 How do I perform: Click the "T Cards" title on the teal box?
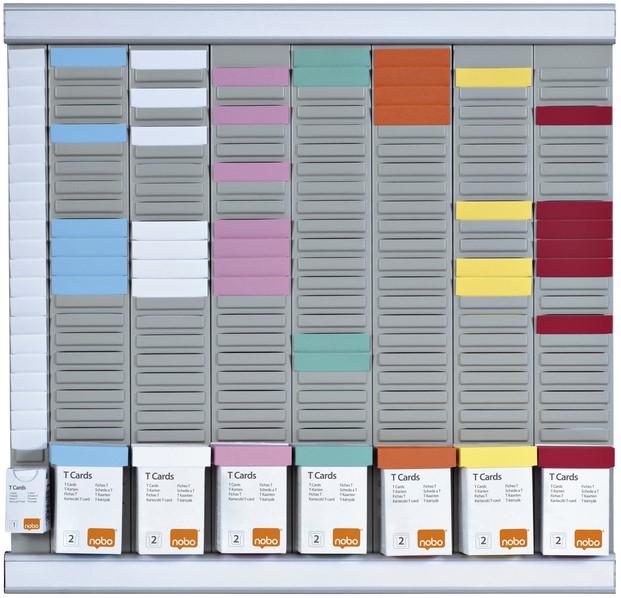pyautogui.click(x=322, y=476)
